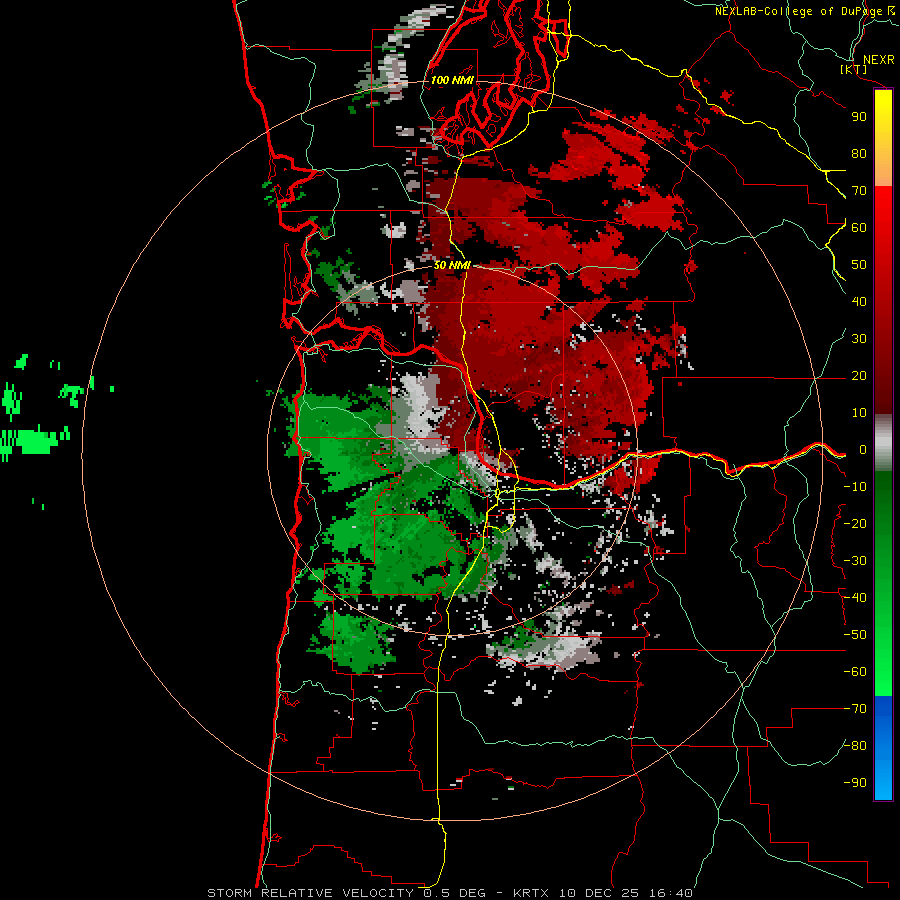Click the "100 NMI" range ring label
This screenshot has width=900, height=900.
(452, 80)
